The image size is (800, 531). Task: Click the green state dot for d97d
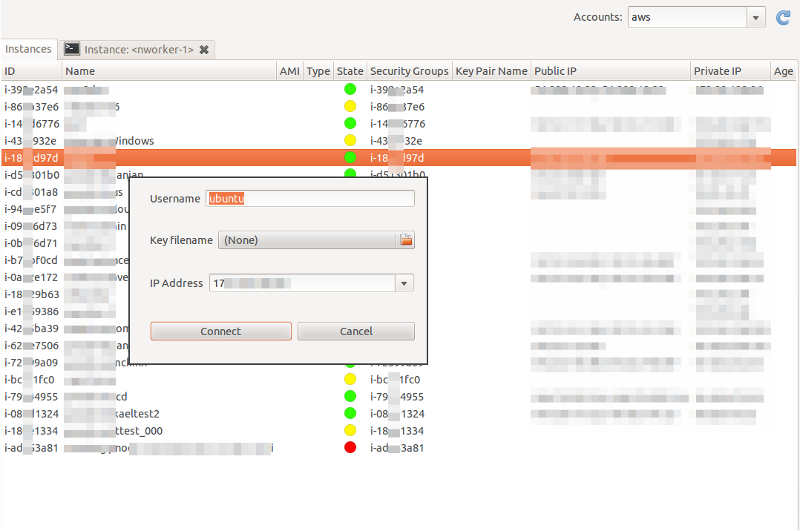350,157
